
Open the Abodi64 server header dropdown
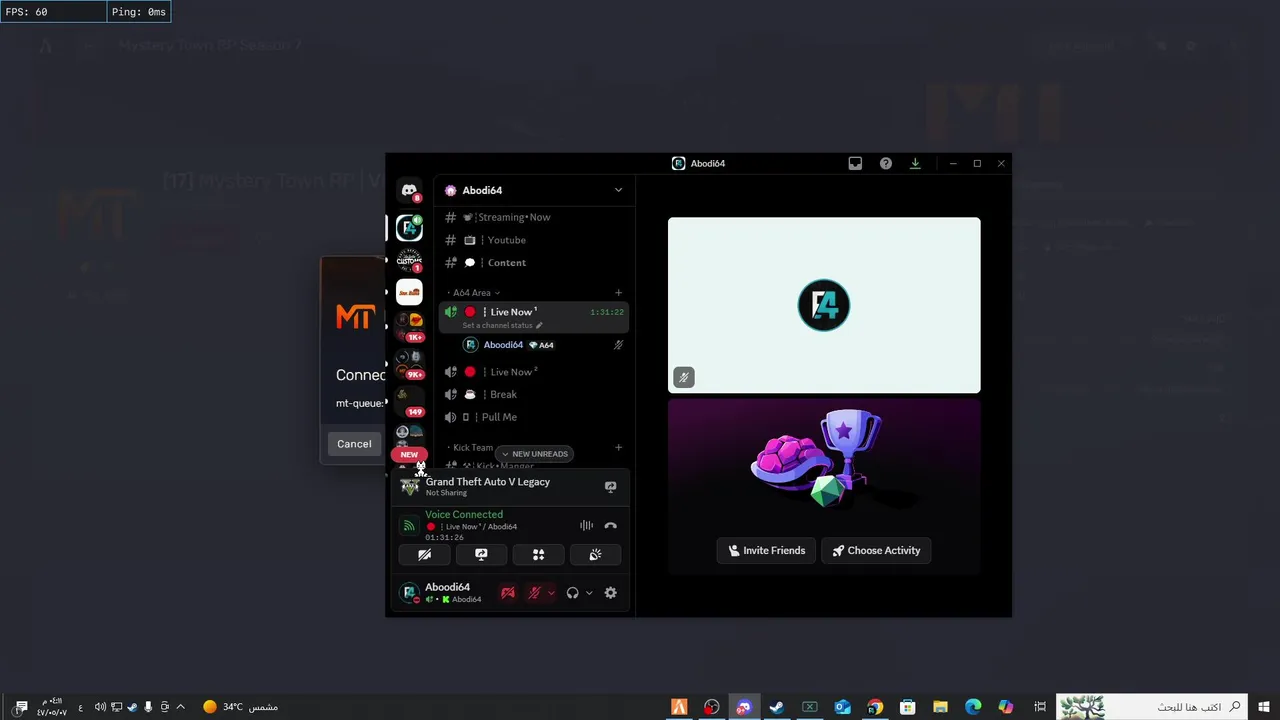[534, 190]
